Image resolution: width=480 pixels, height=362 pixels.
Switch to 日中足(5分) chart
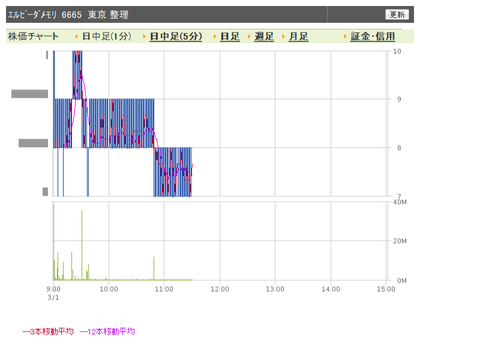click(176, 36)
